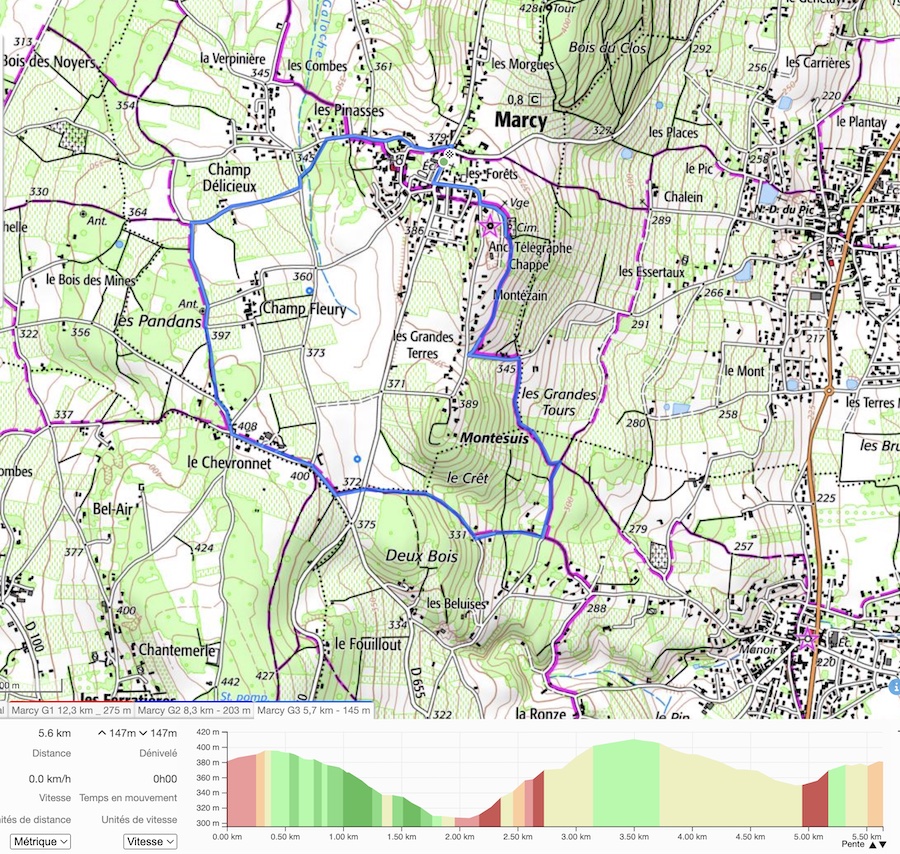The width and height of the screenshot is (900, 854).
Task: Click the 420 m elevation axis label
Action: click(x=207, y=732)
